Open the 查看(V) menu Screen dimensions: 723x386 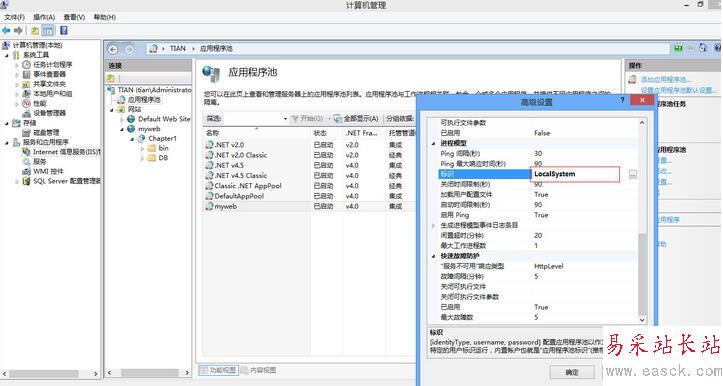click(74, 17)
